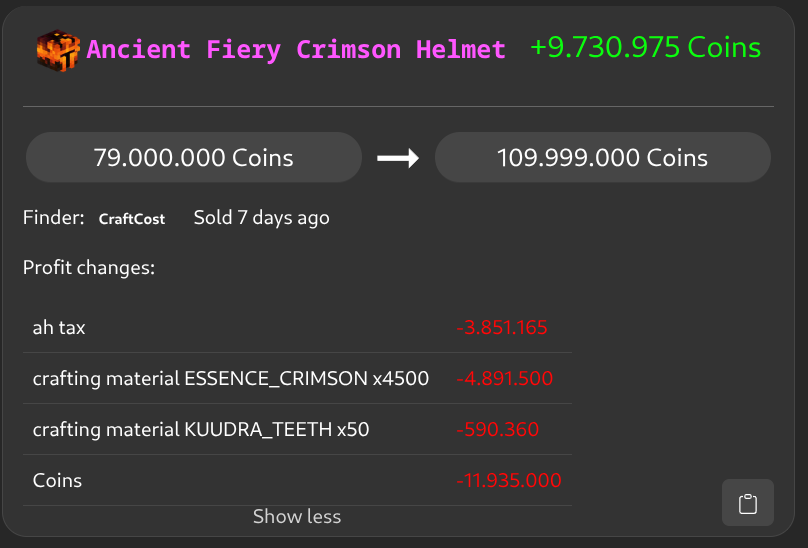Viewport: 808px width, 548px height.
Task: Select the CraftCost finder label
Action: coord(131,218)
